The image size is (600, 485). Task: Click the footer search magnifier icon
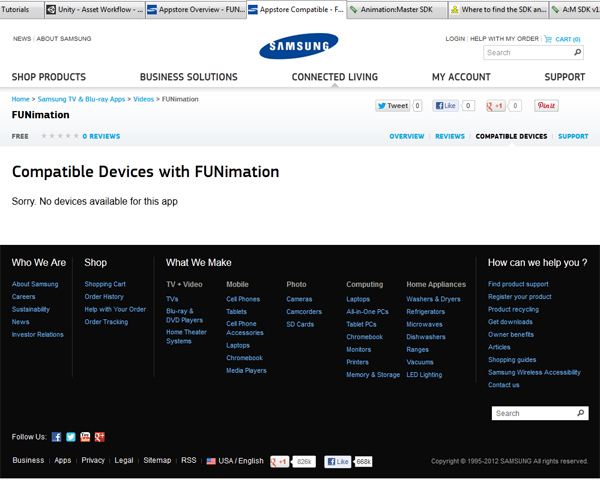click(580, 413)
